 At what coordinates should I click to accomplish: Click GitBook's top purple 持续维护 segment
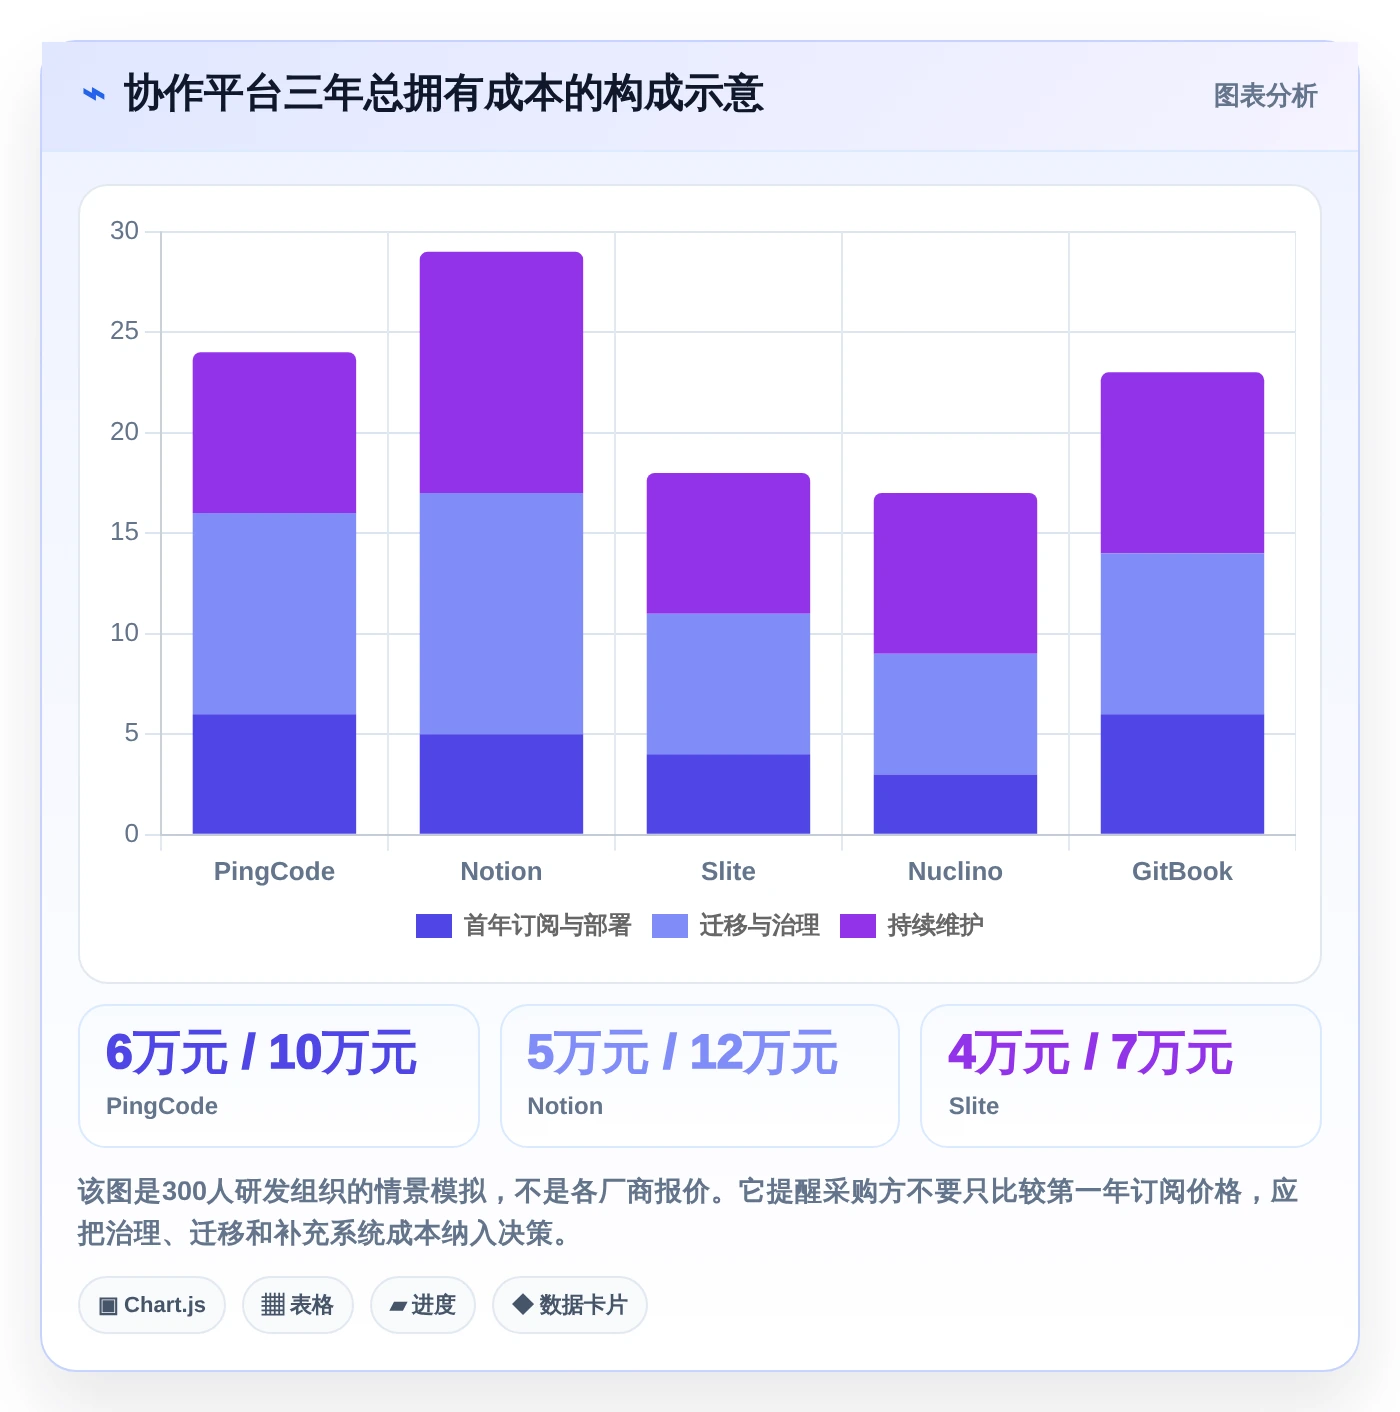coord(1182,463)
